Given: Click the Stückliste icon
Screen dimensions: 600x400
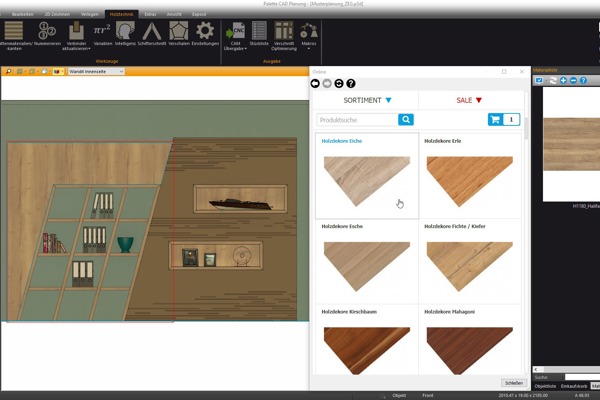Looking at the screenshot, I should point(259,32).
